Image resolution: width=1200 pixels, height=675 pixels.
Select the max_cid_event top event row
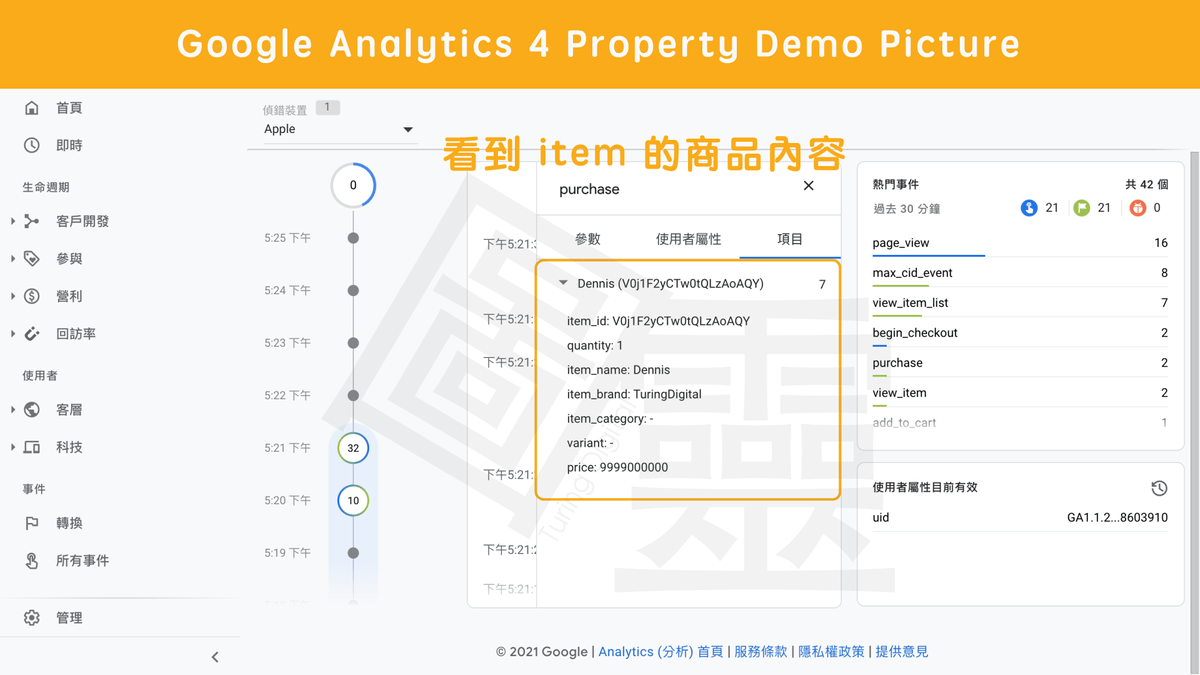pos(1020,273)
